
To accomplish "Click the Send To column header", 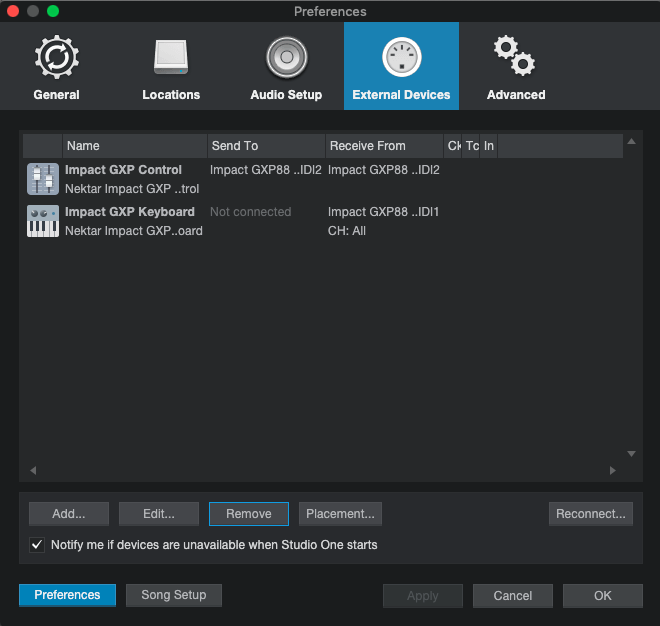I will (x=266, y=146).
